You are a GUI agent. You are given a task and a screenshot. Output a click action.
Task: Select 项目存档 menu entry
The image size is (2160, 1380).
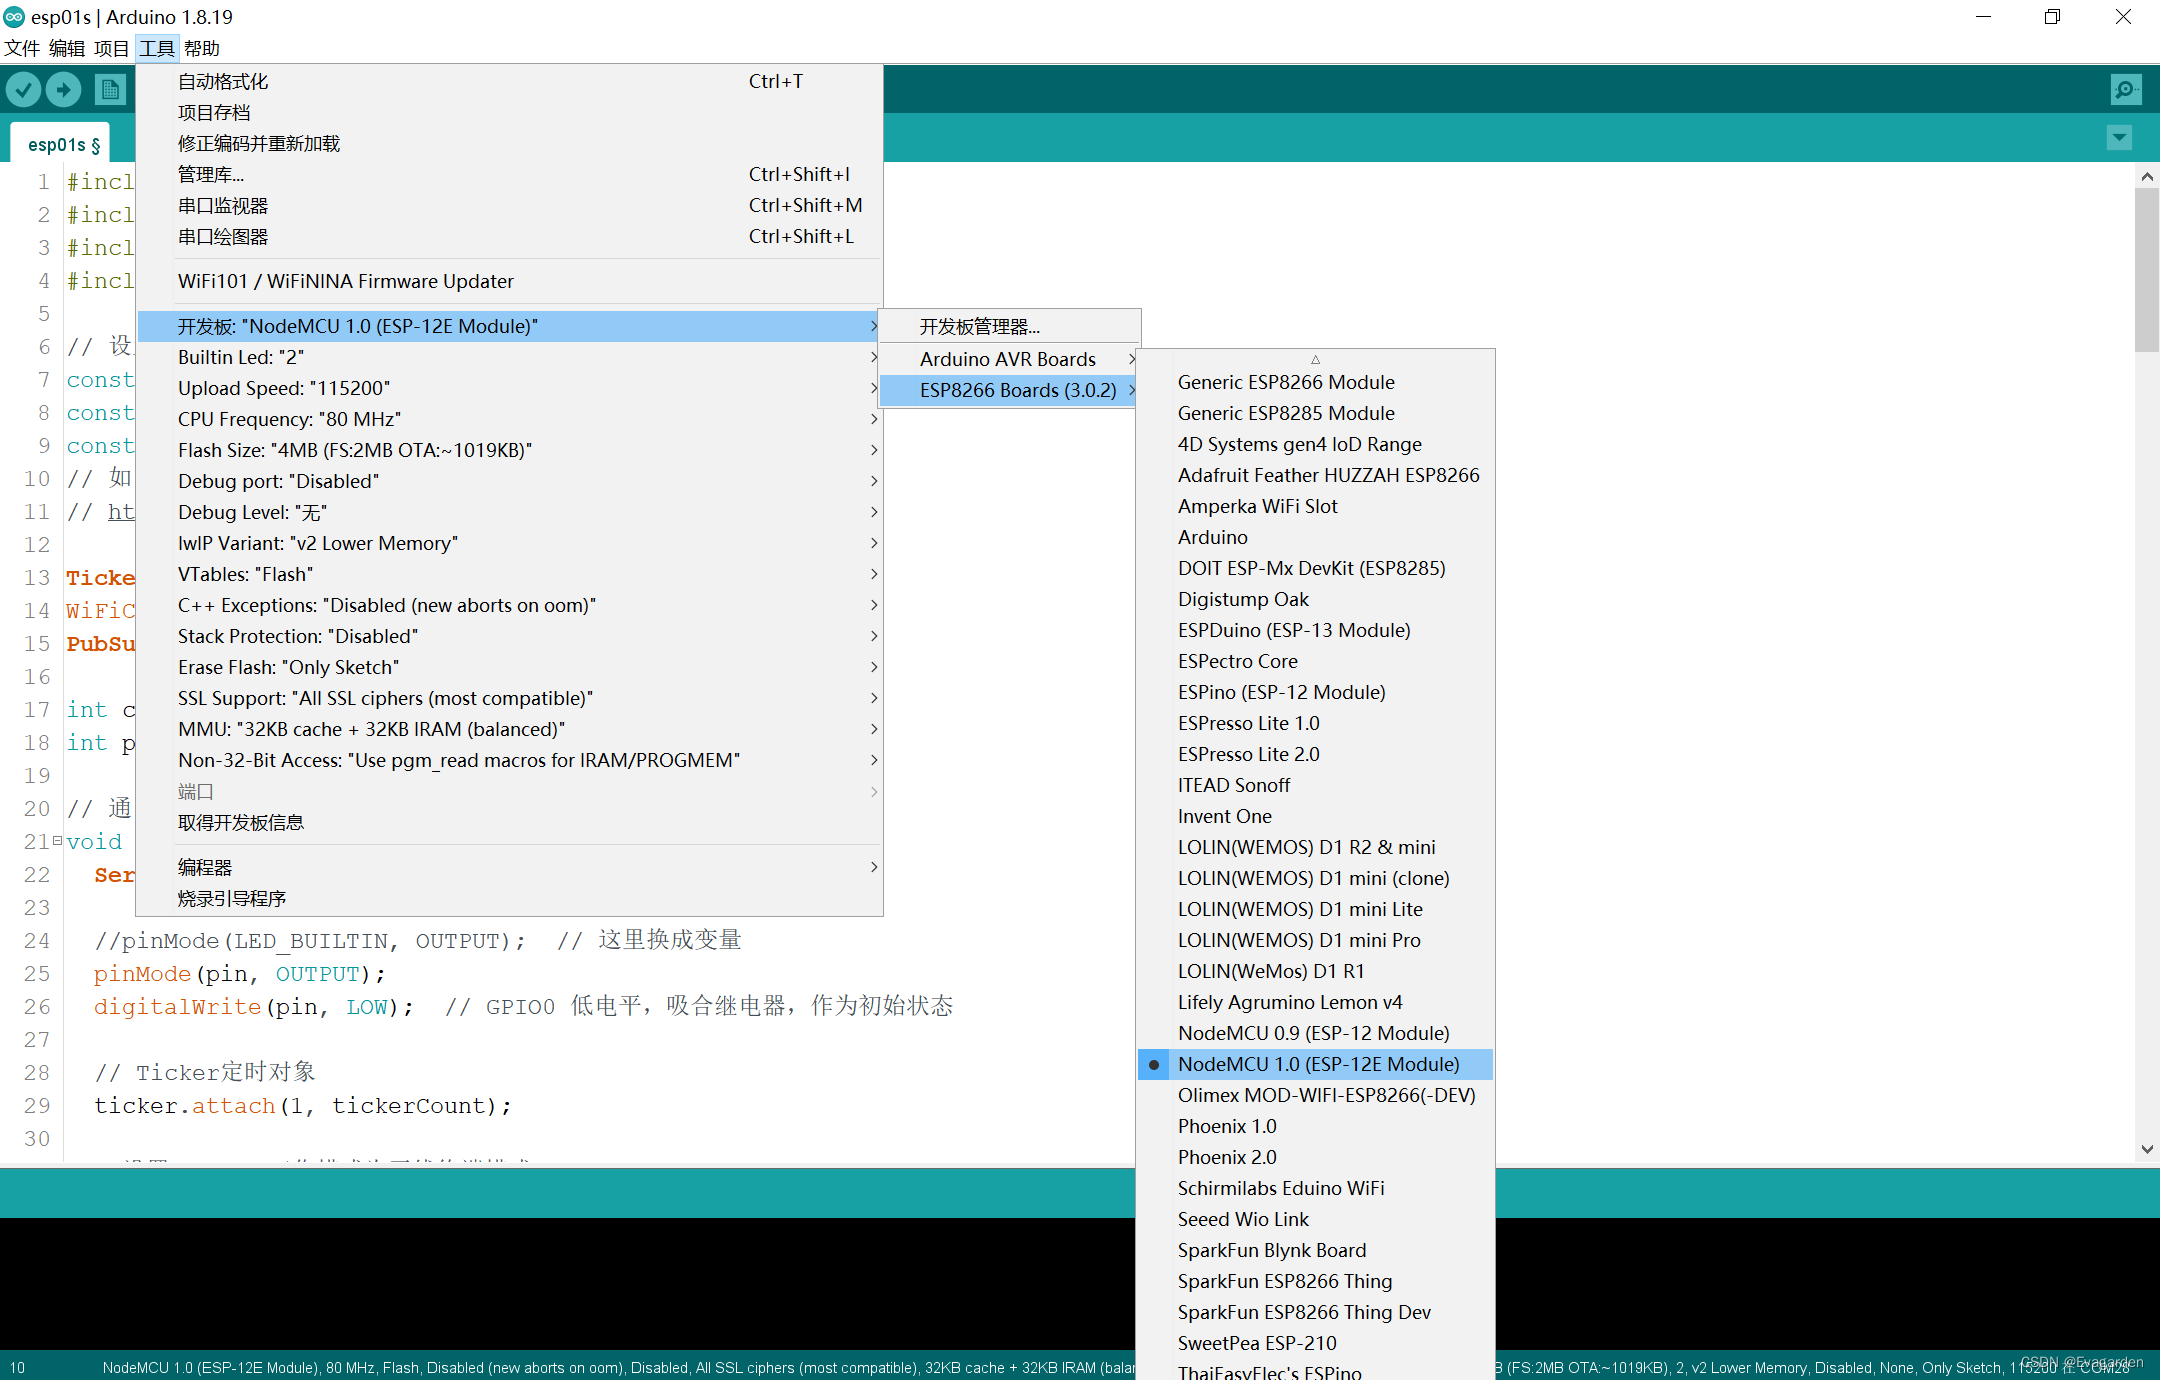tap(510, 113)
